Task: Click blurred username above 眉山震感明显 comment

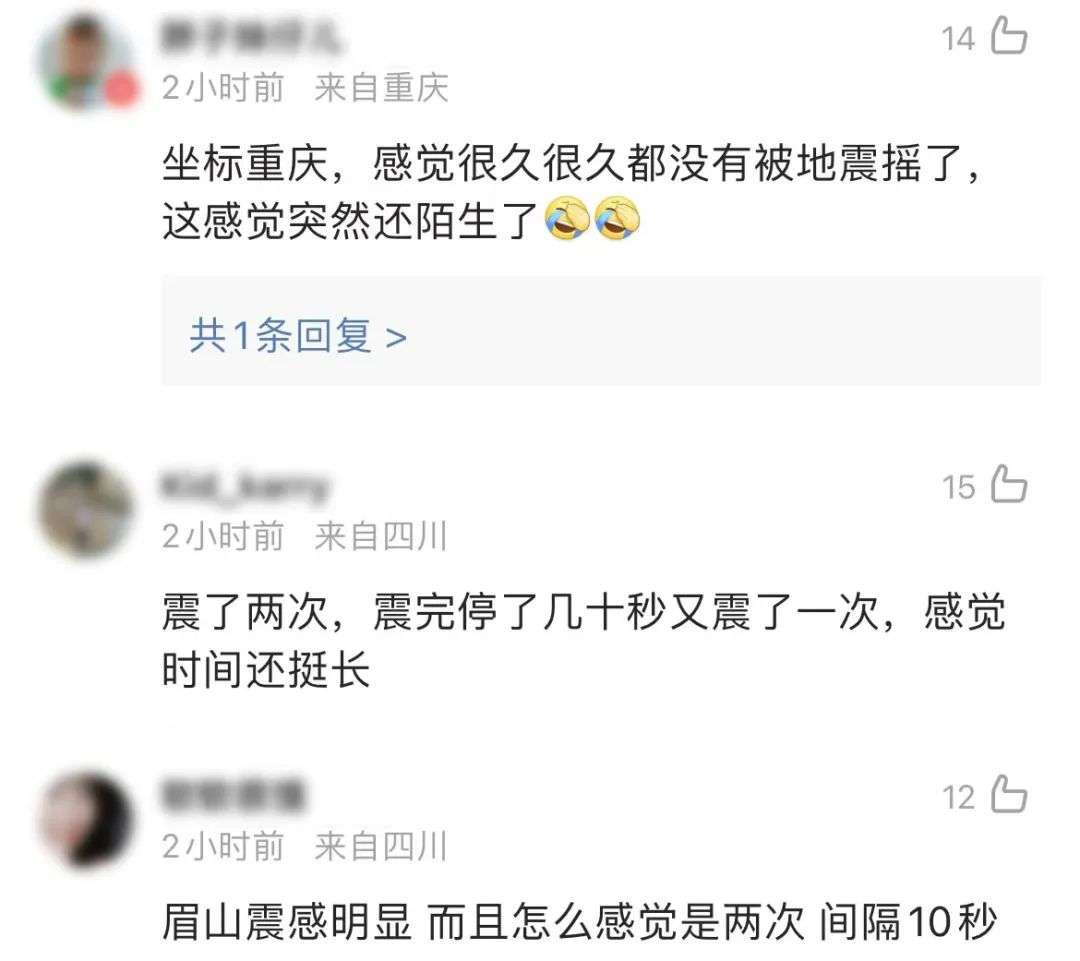Action: pos(233,796)
